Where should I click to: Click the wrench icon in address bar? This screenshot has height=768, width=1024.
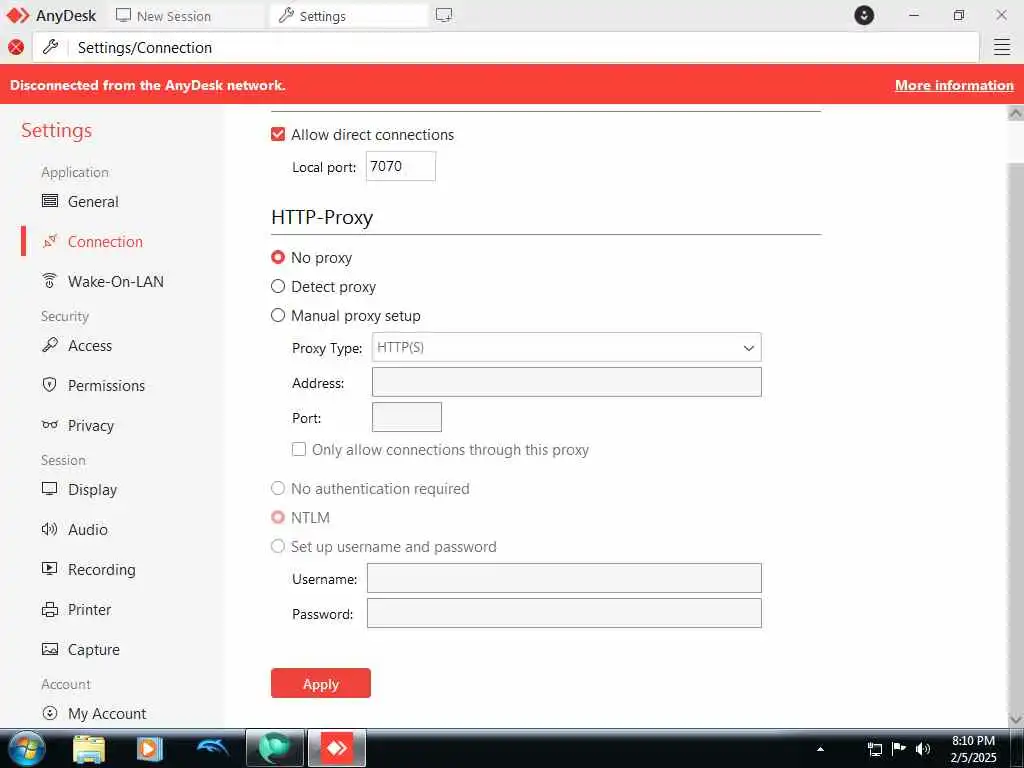pyautogui.click(x=50, y=47)
